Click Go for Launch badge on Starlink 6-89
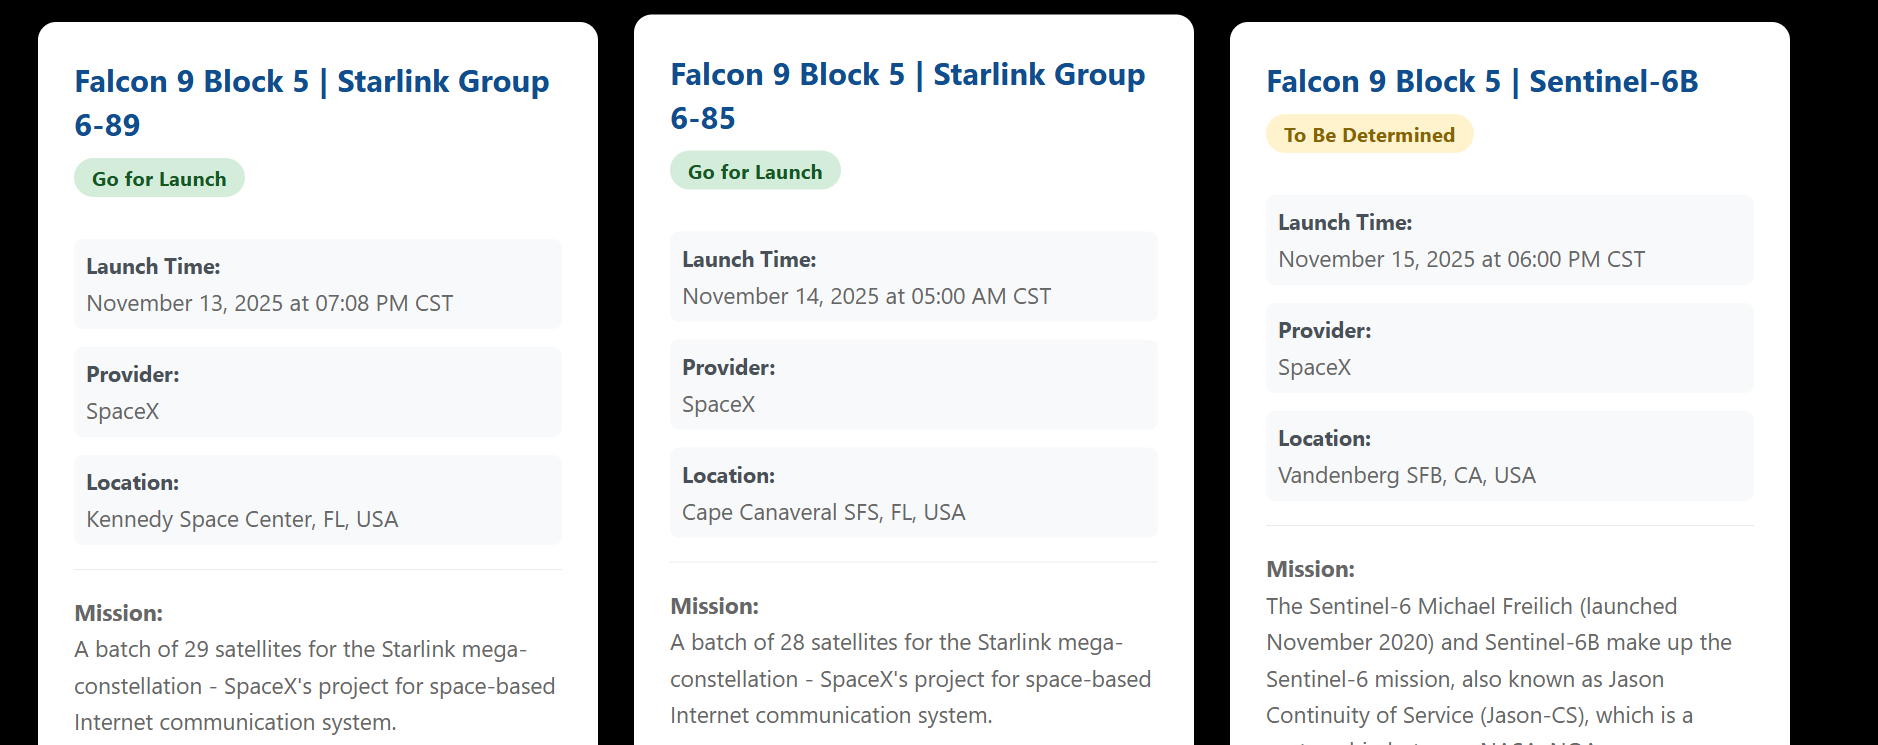This screenshot has width=1878, height=745. coord(159,179)
